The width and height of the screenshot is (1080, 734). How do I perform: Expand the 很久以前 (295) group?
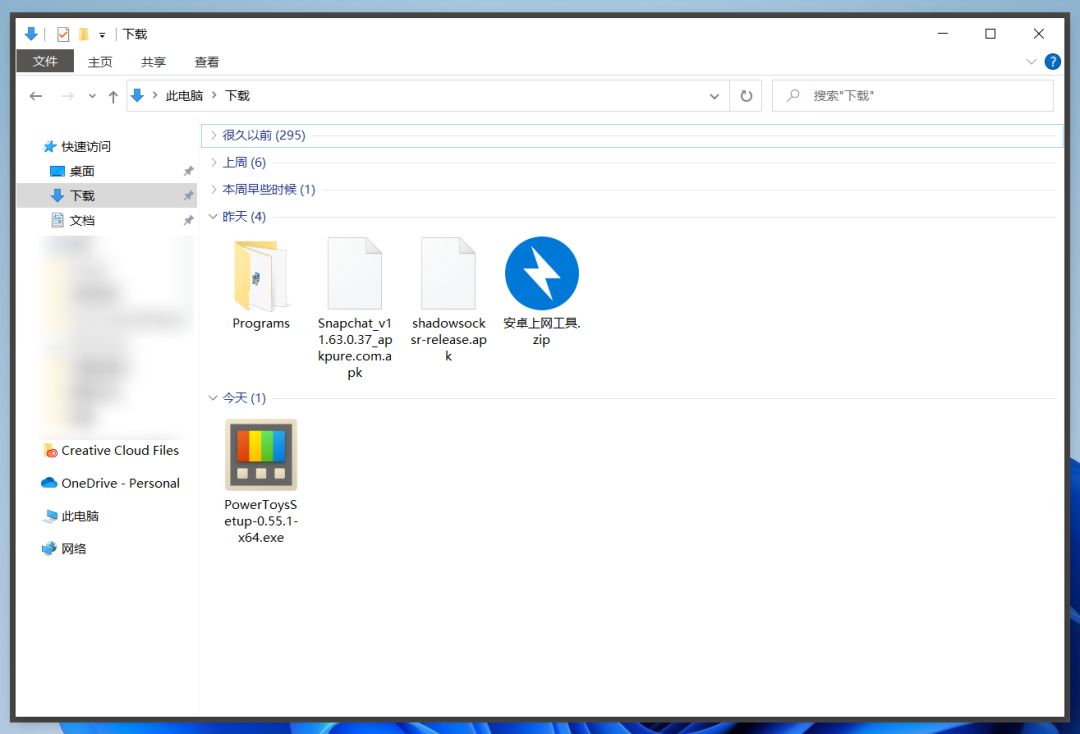point(214,135)
